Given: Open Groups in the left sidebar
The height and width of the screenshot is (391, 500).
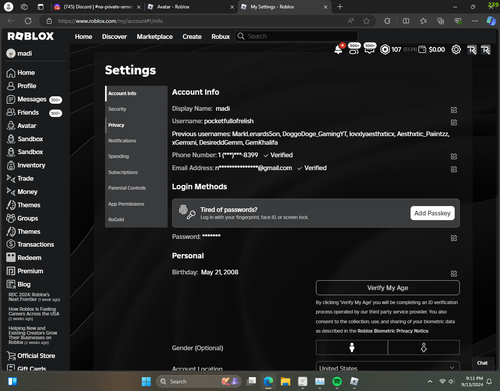Looking at the screenshot, I should 22,218.
